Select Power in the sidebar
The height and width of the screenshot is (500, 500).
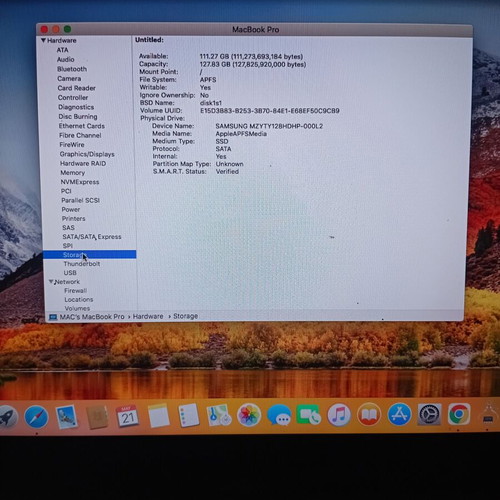click(71, 210)
